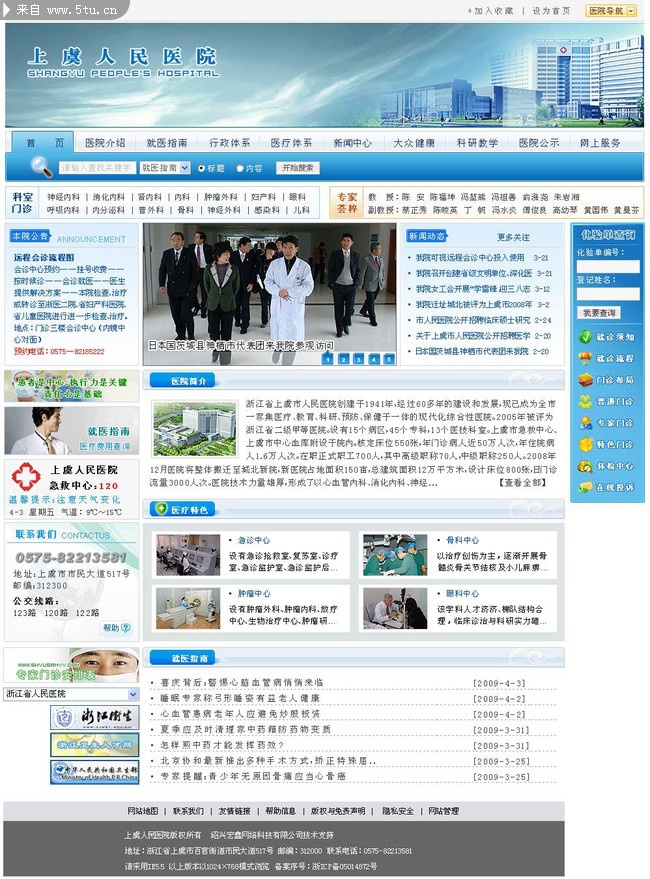This screenshot has height=879, width=650.
Task: Select the 内容 radio button
Action: [x=240, y=168]
